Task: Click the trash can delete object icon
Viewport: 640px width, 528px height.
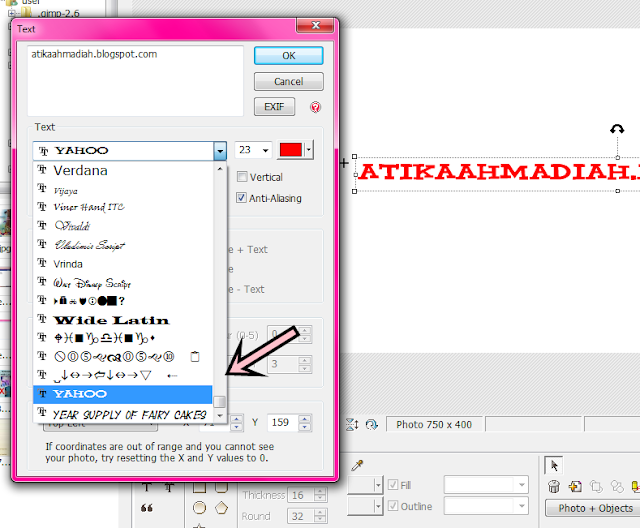Action: tap(553, 486)
